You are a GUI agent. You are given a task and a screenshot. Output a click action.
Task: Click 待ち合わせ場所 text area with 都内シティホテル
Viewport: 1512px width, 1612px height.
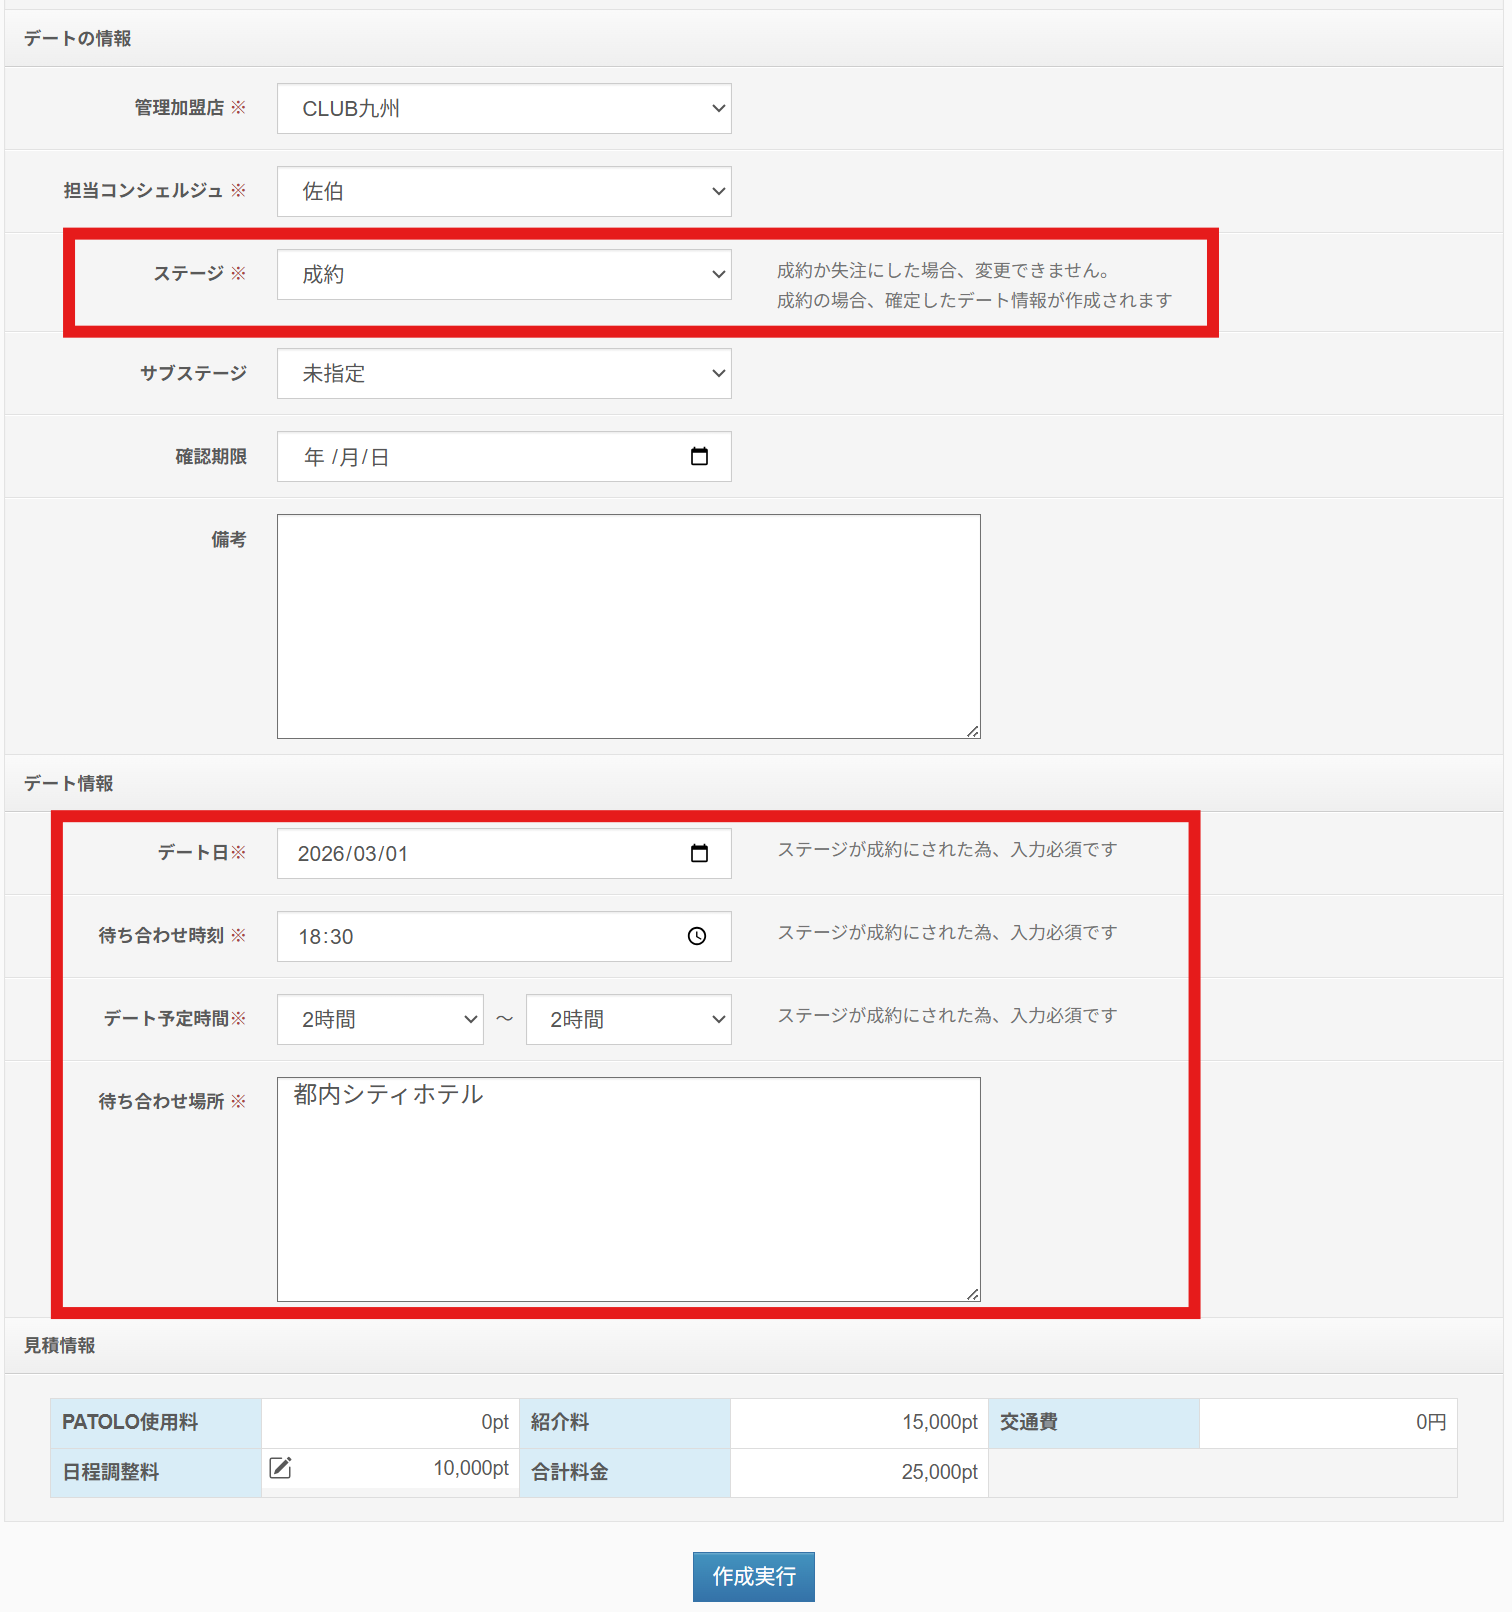click(628, 1189)
